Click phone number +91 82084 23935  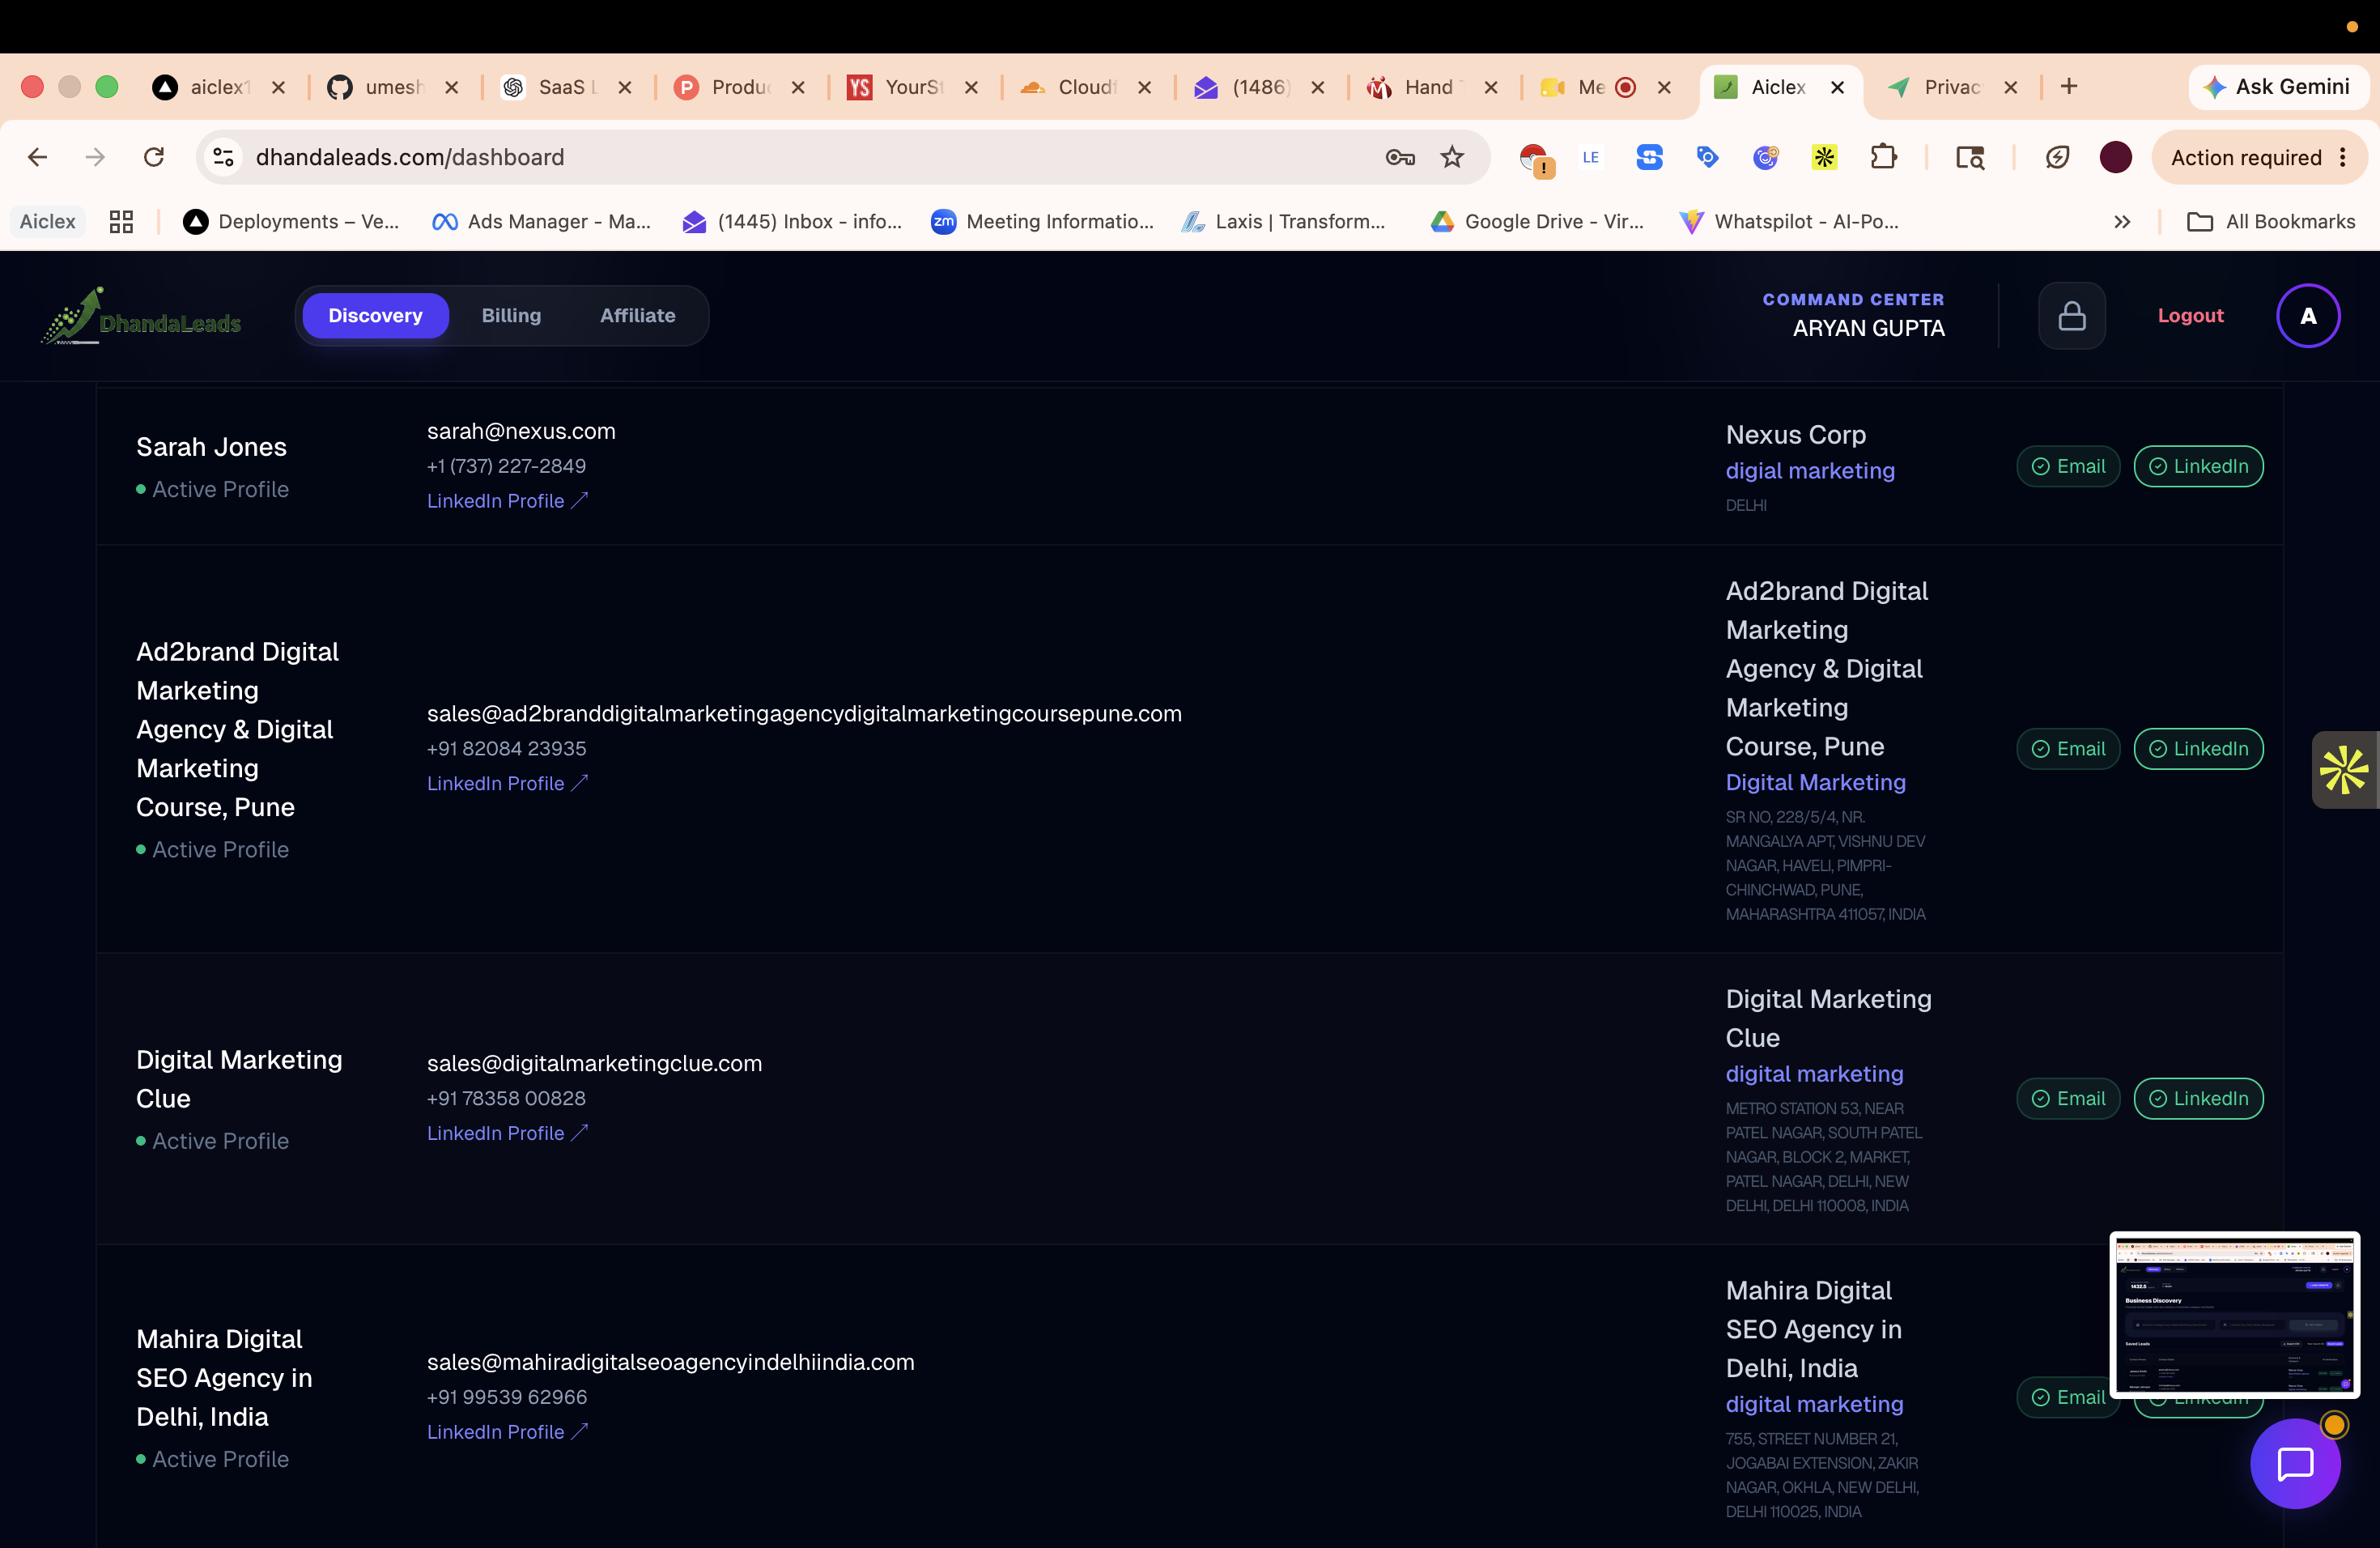click(x=506, y=749)
